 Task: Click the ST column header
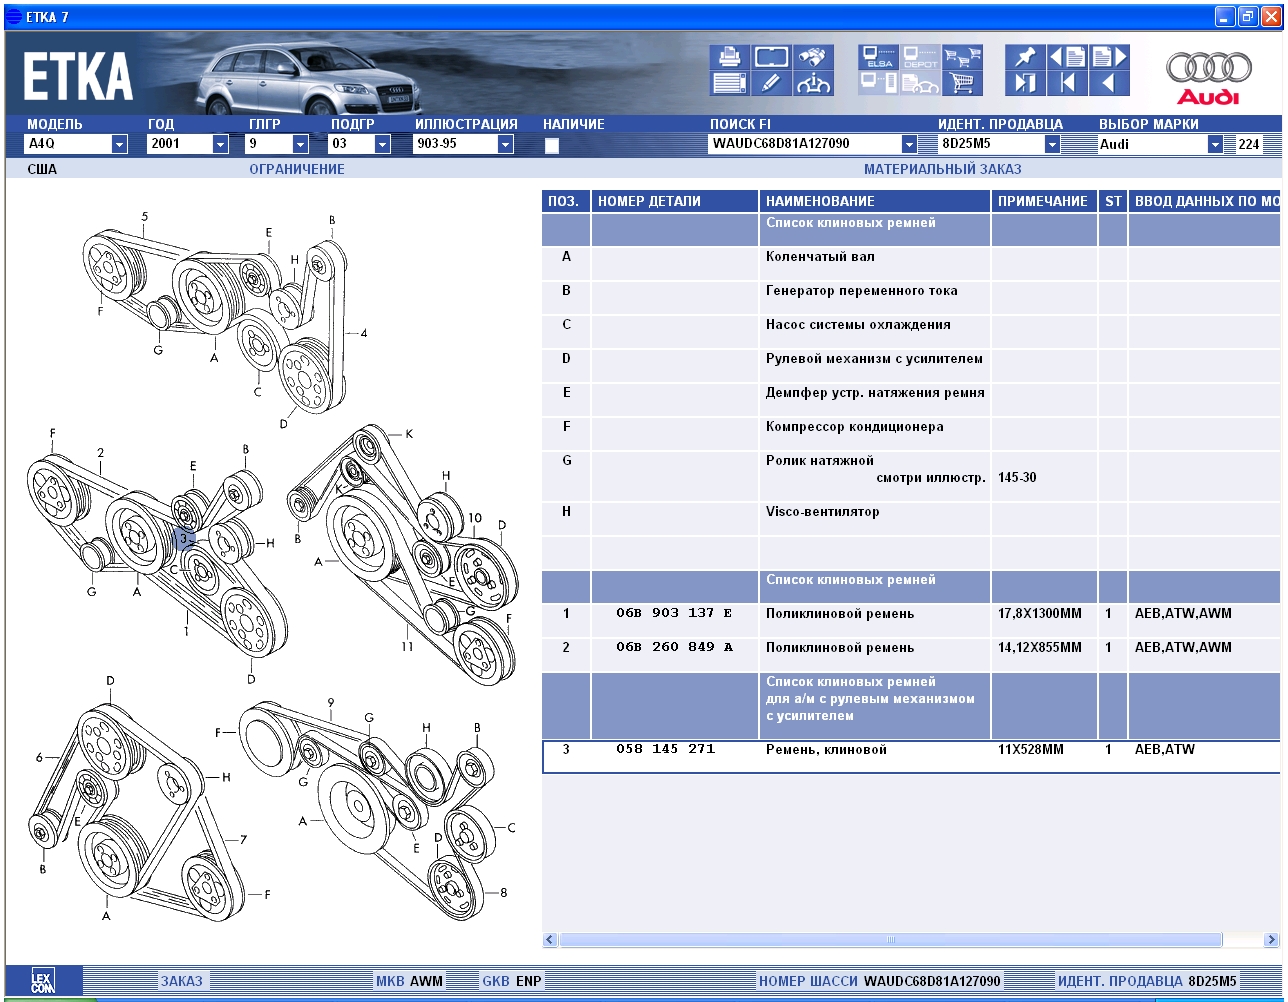point(1113,201)
